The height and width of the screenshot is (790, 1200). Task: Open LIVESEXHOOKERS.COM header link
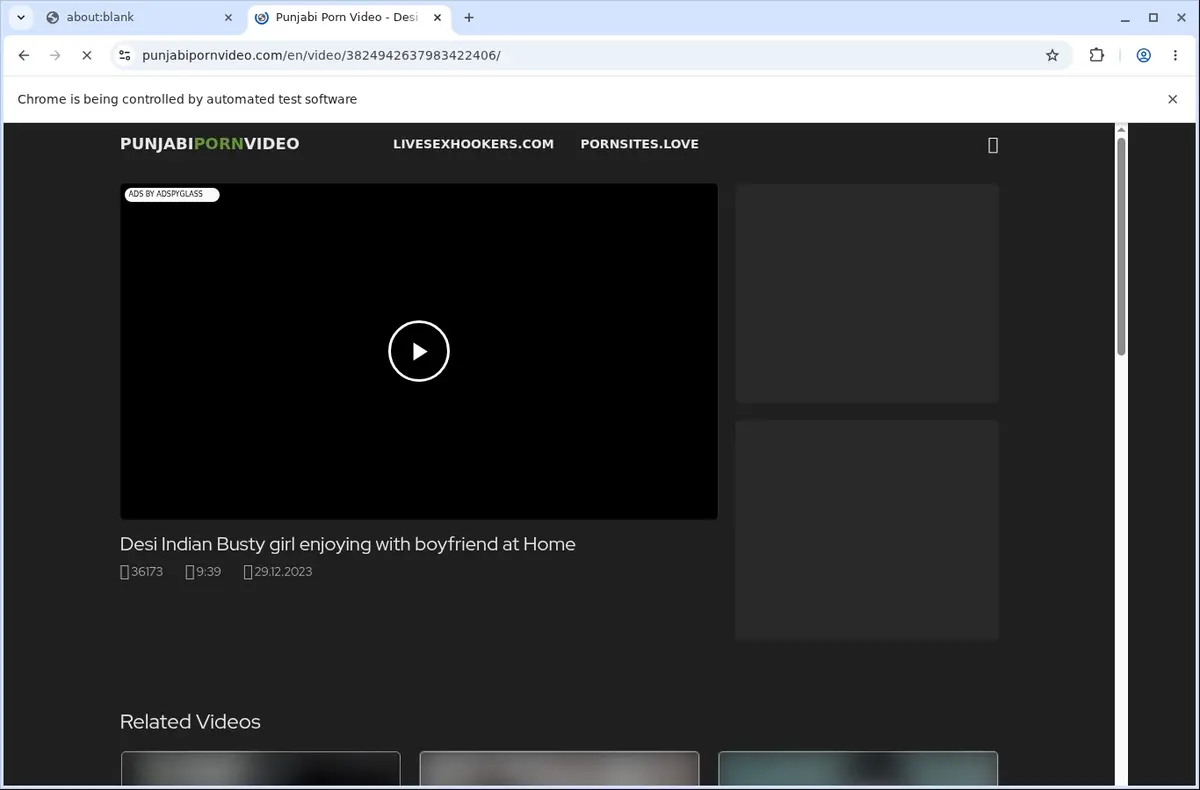coord(473,144)
